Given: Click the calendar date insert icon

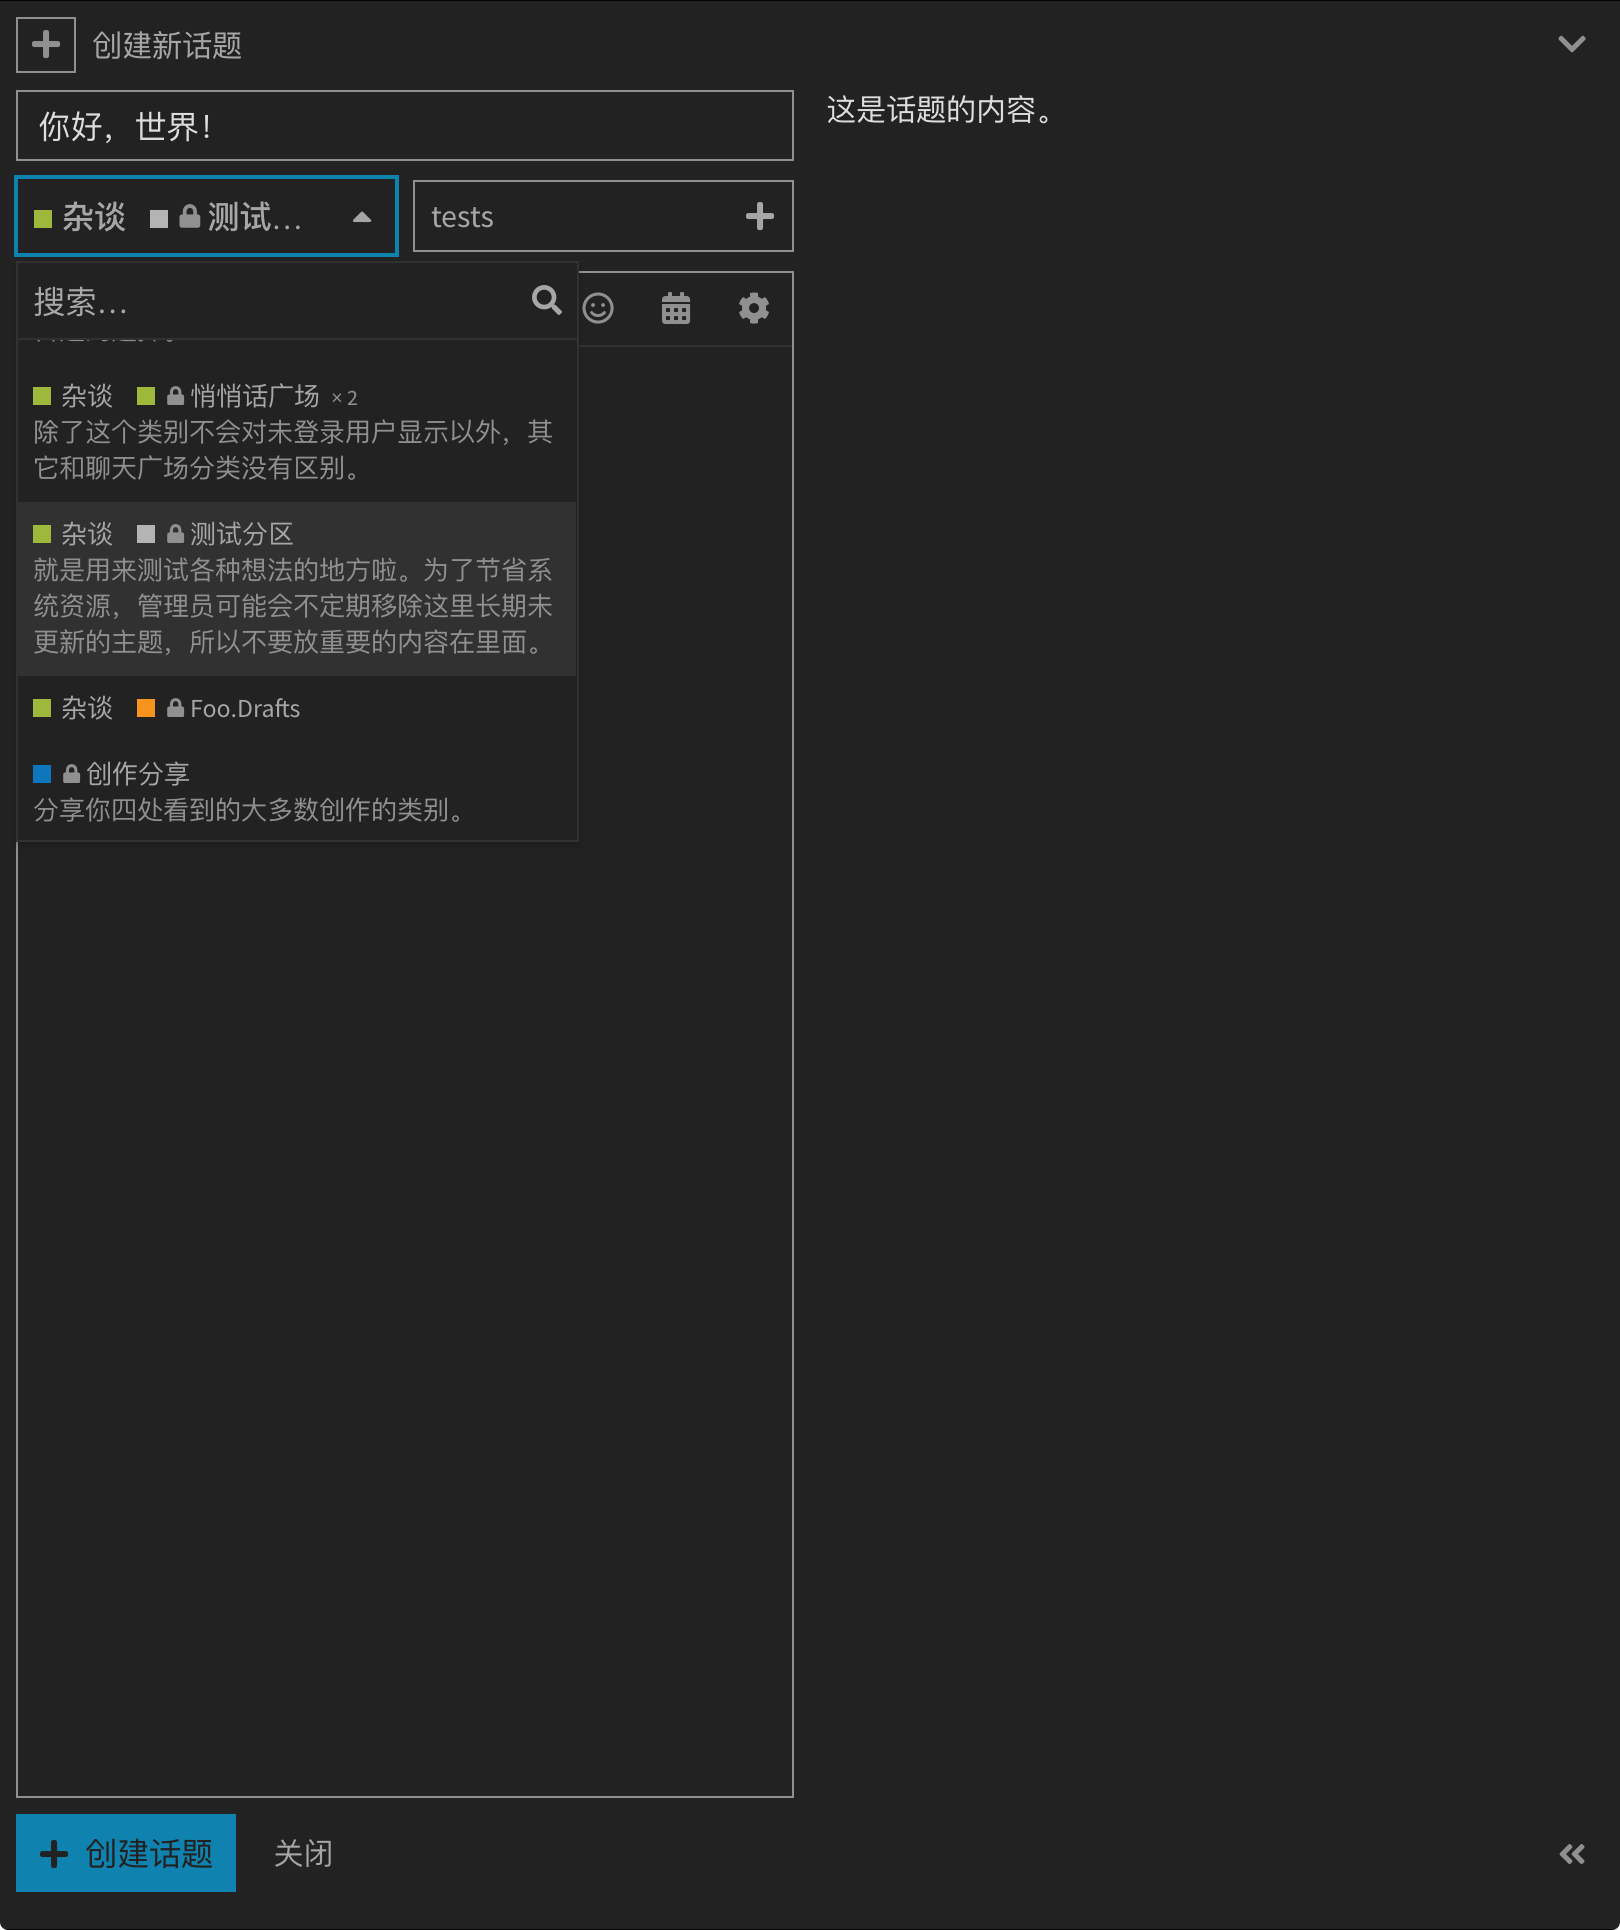Looking at the screenshot, I should 676,308.
